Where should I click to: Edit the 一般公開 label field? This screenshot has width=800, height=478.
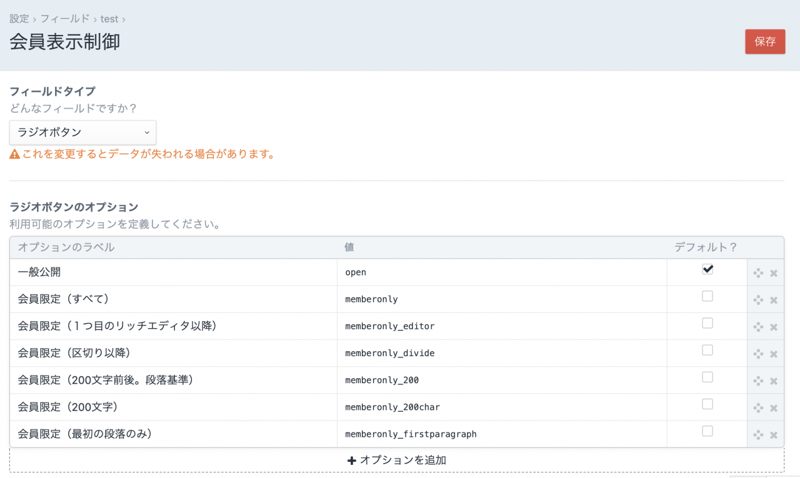(173, 272)
